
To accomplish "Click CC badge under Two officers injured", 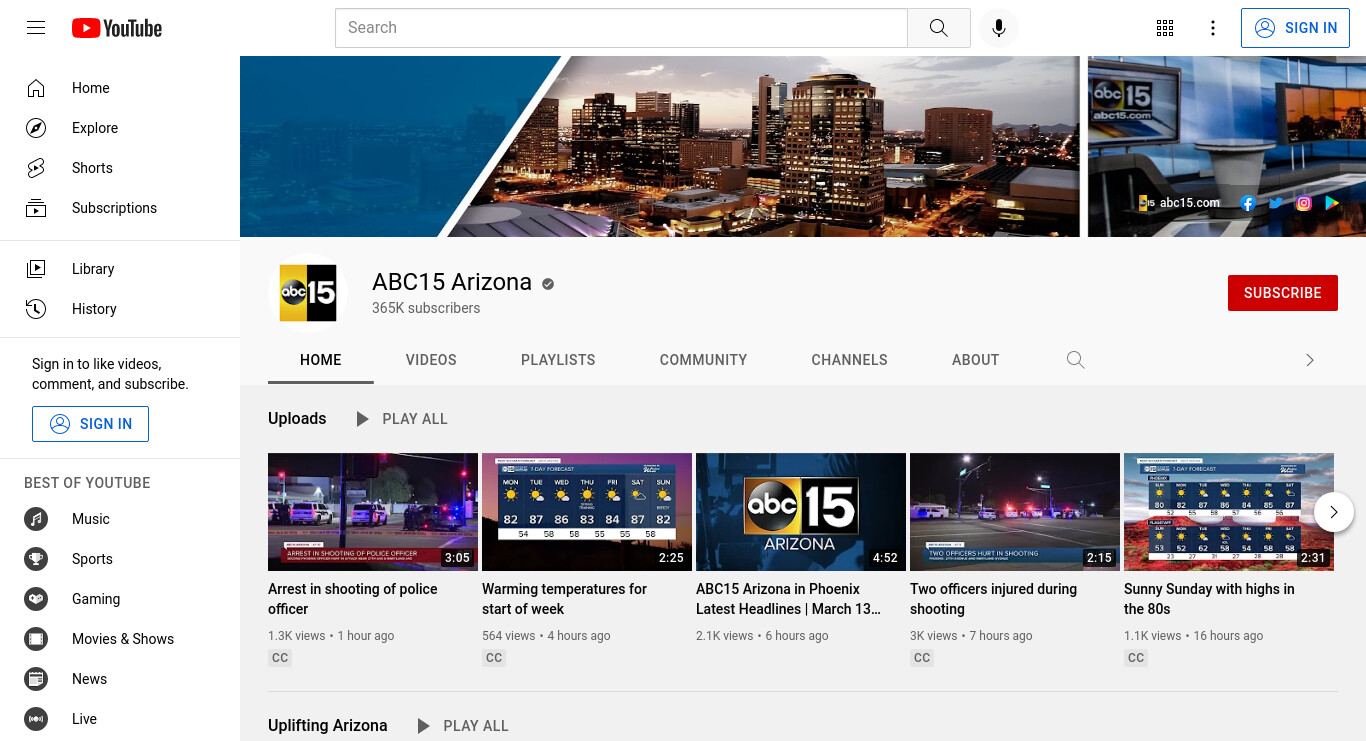I will pos(922,658).
